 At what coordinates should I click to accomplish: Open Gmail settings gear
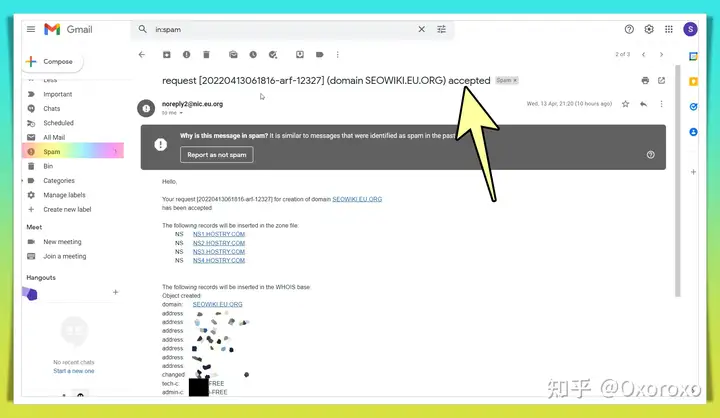[x=649, y=29]
